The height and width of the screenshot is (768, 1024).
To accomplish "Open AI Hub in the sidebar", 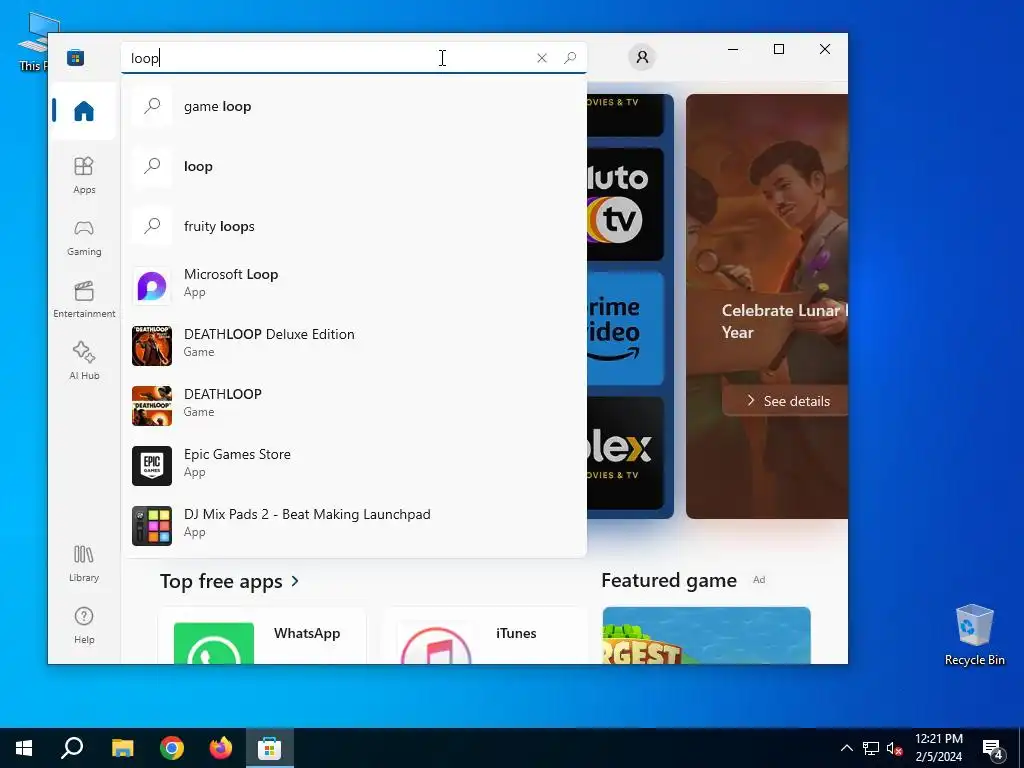I will (84, 360).
